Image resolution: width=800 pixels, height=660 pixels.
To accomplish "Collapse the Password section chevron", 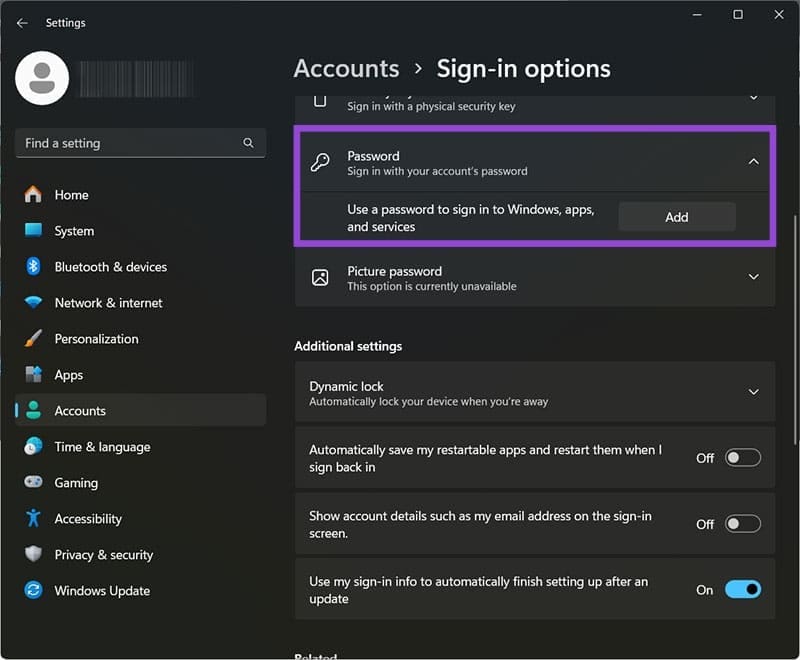I will 754,162.
